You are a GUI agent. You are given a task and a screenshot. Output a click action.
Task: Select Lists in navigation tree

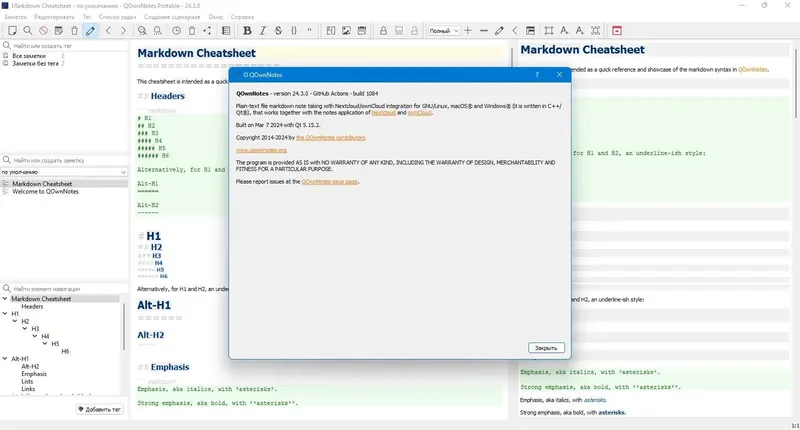pos(27,382)
